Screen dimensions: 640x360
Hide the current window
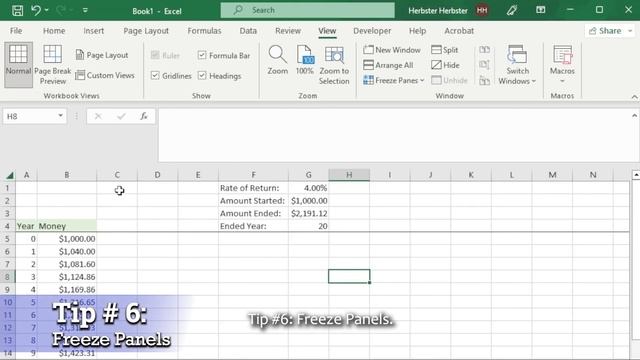(x=445, y=65)
